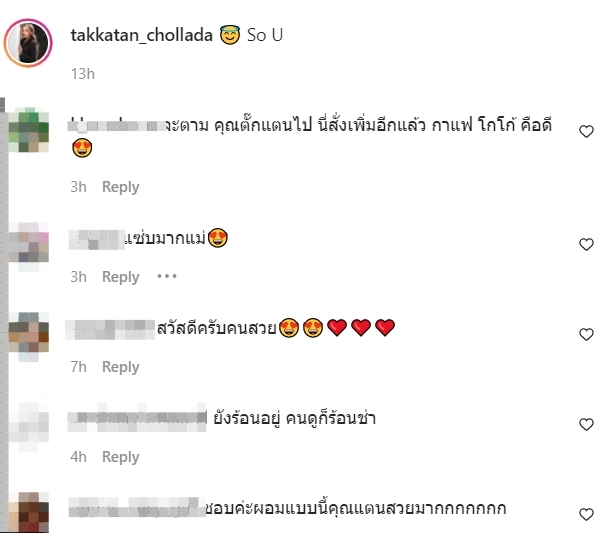
Task: Open blurred username before ยังร้อนอยู่ comment
Action: 137,418
